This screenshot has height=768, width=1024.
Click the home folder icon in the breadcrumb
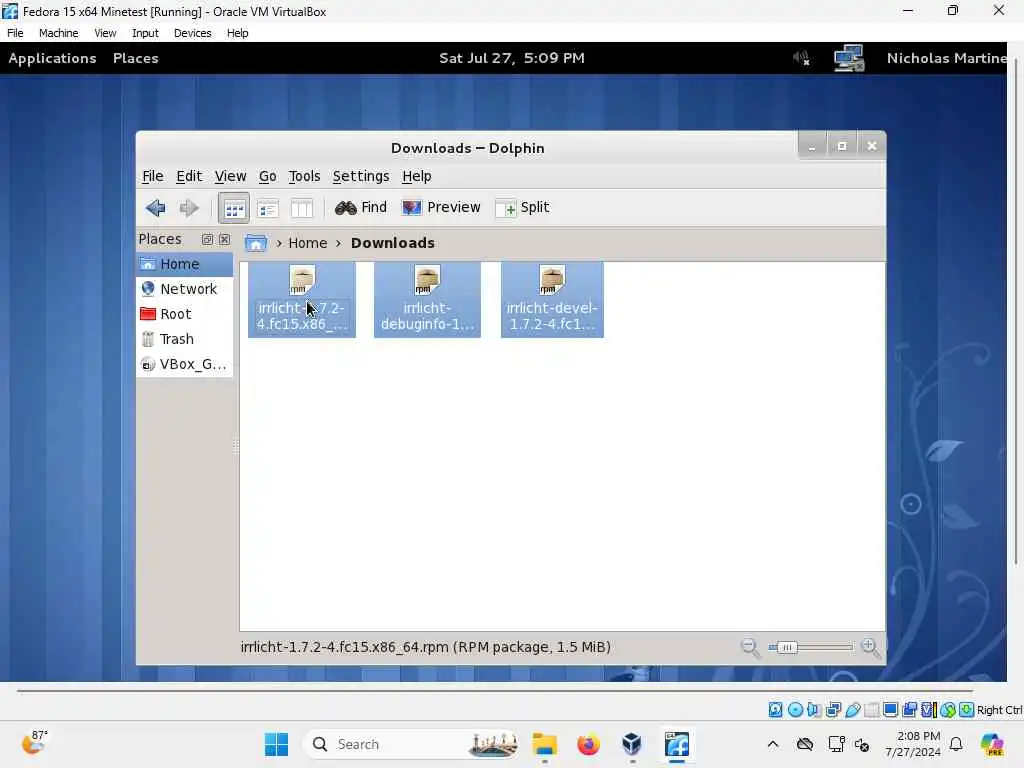pos(256,243)
